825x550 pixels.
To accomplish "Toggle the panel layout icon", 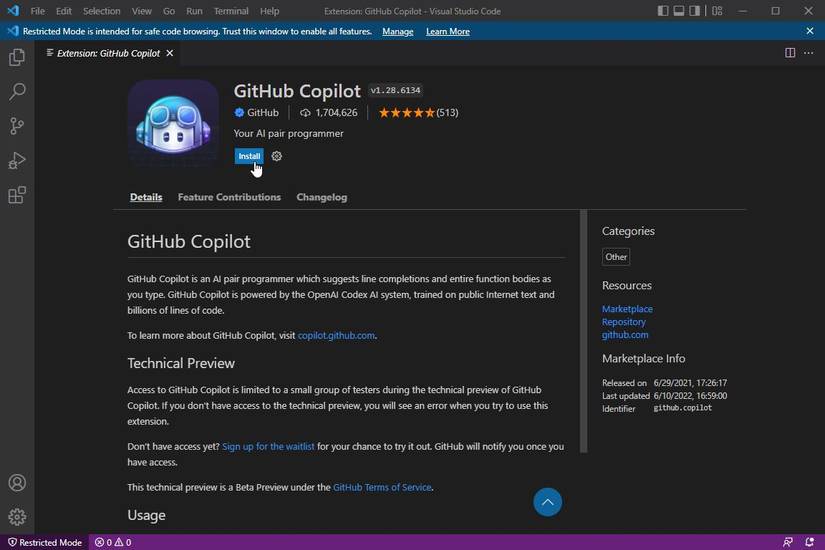I will click(679, 11).
